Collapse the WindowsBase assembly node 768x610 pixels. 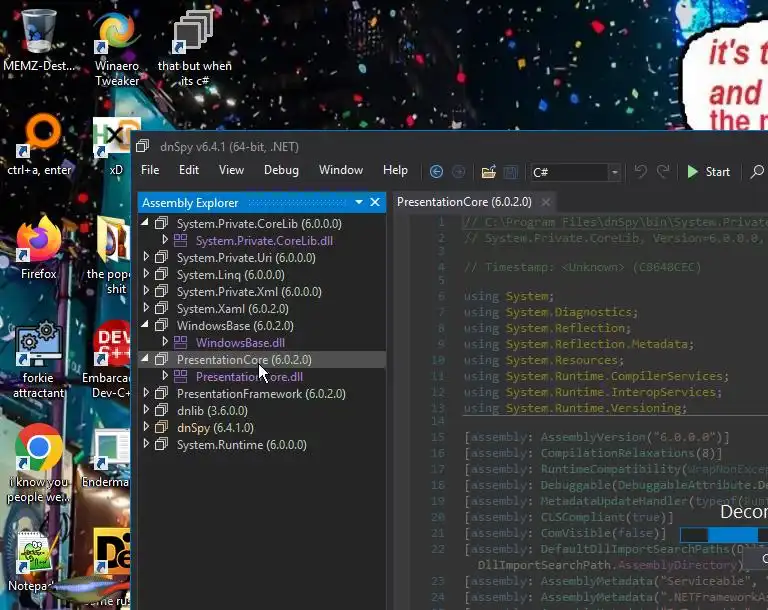[x=145, y=324]
